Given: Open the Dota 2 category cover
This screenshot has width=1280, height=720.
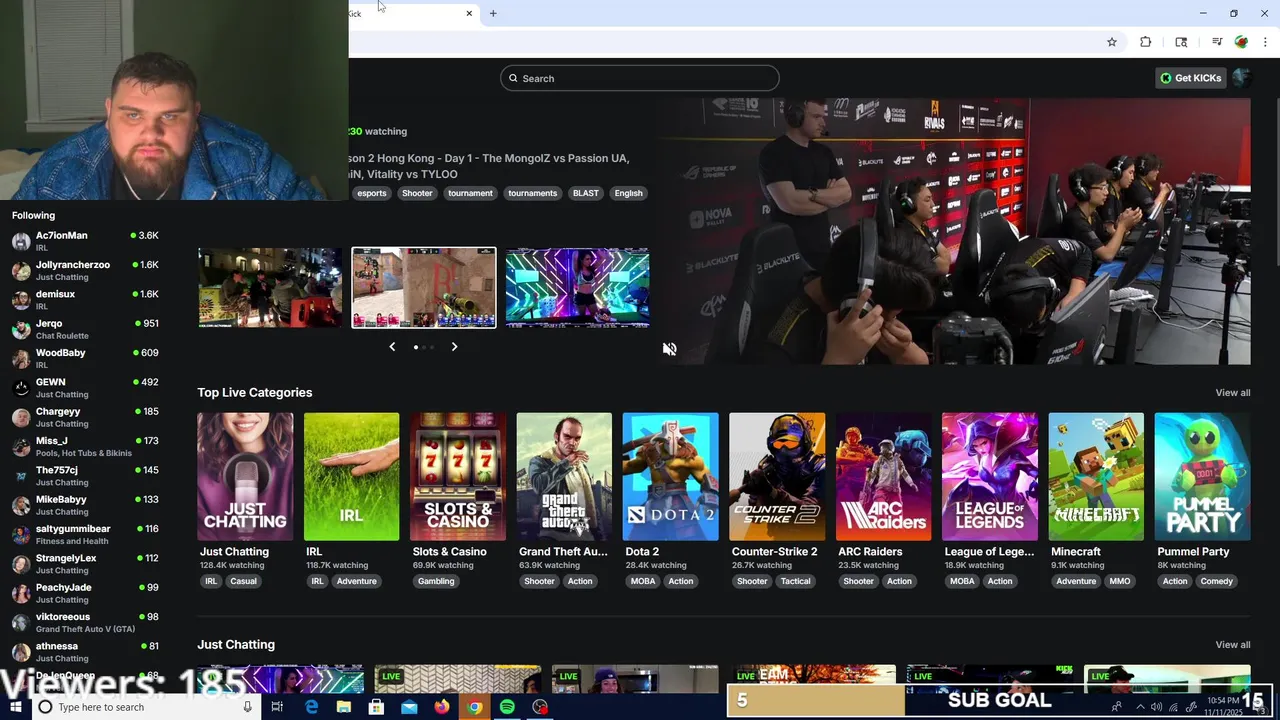Looking at the screenshot, I should tap(670, 477).
